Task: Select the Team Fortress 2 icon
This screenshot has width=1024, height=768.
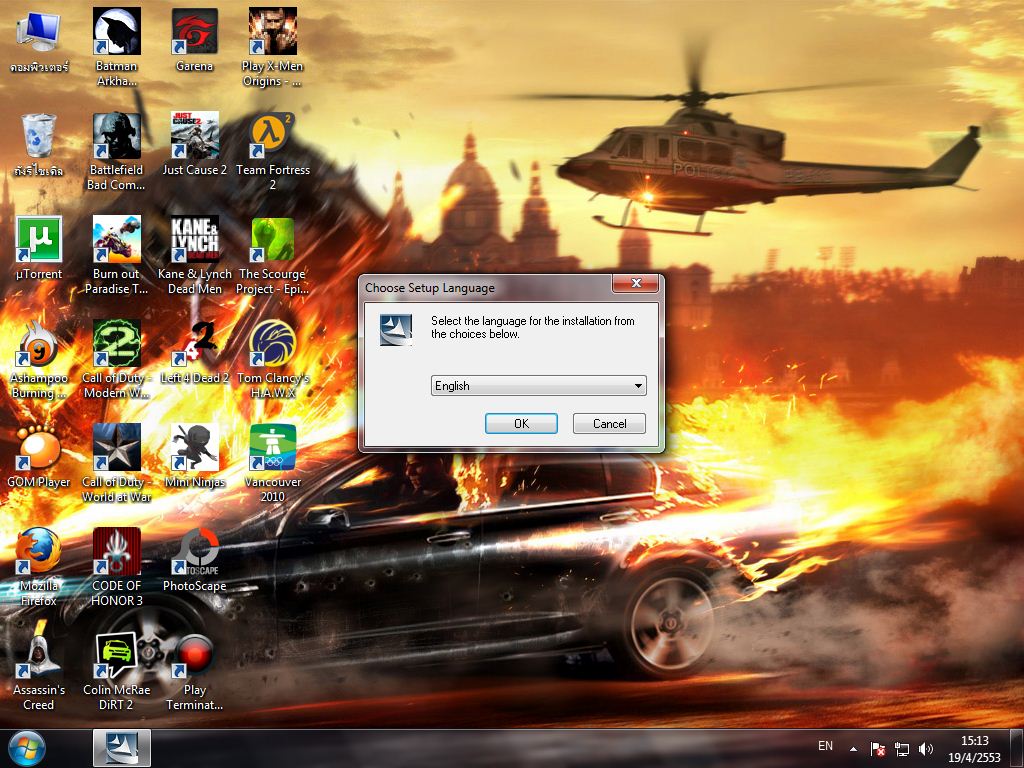Action: [x=272, y=152]
